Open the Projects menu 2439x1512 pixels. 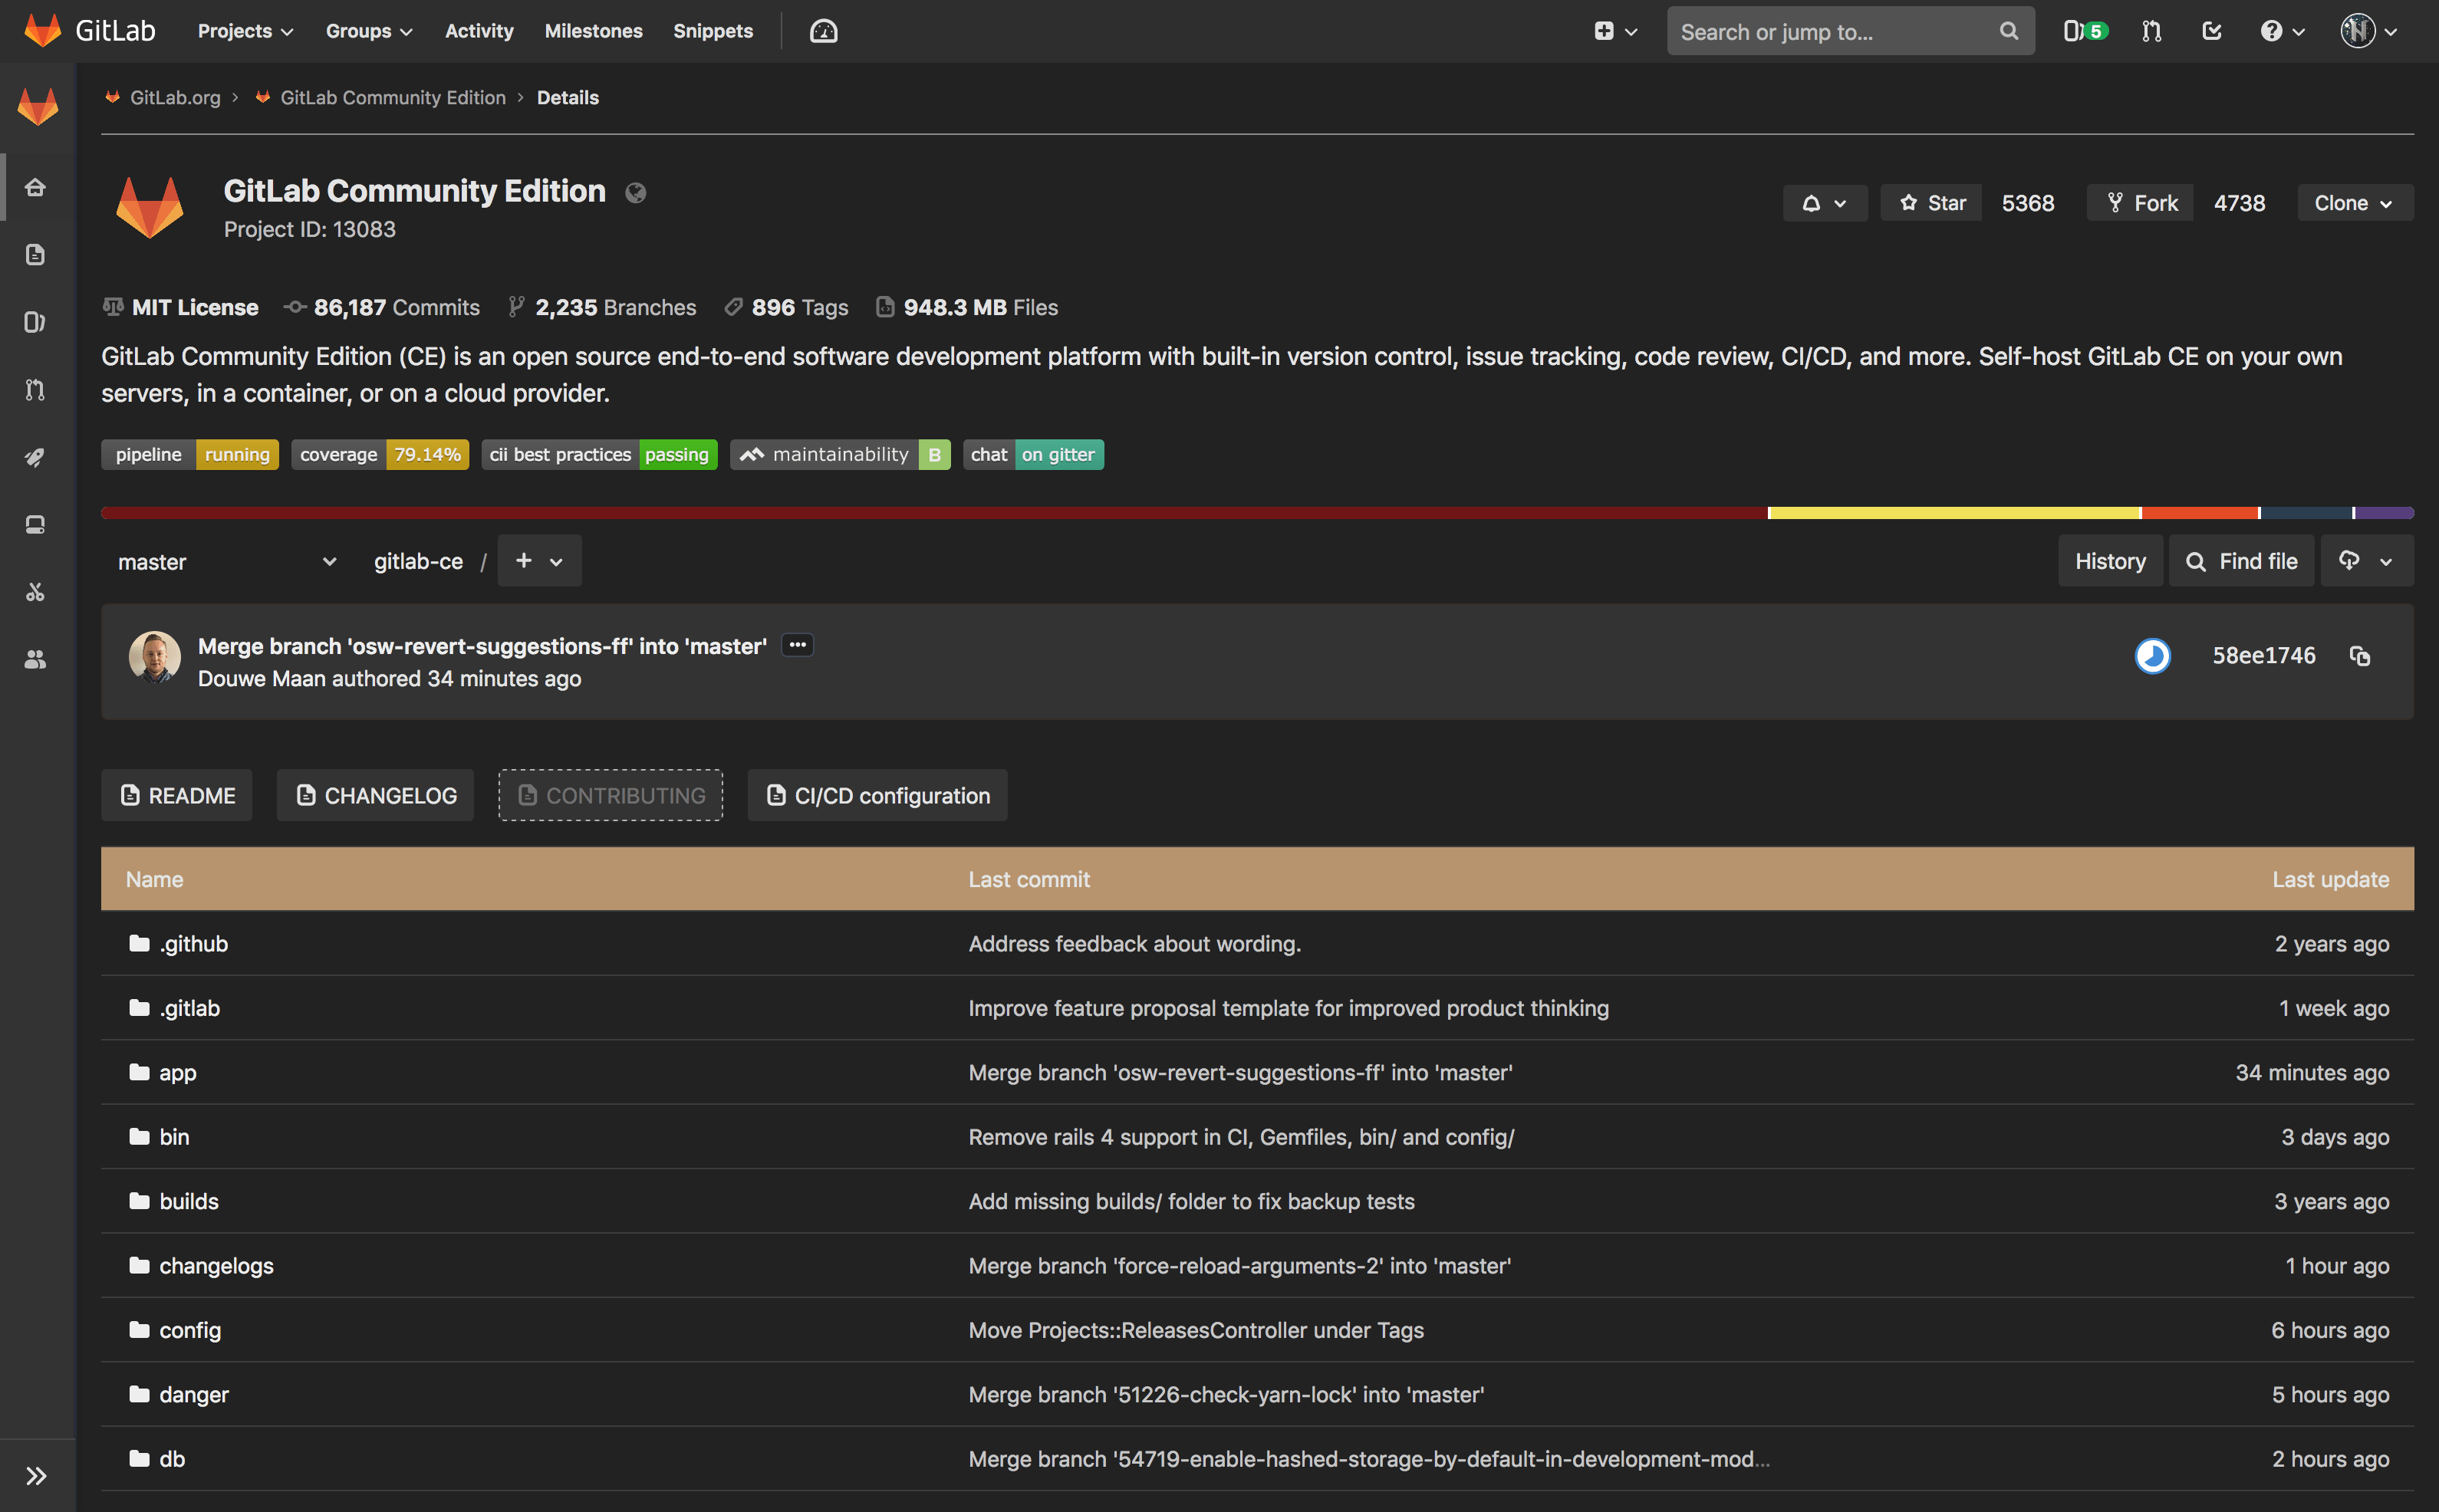pos(243,31)
